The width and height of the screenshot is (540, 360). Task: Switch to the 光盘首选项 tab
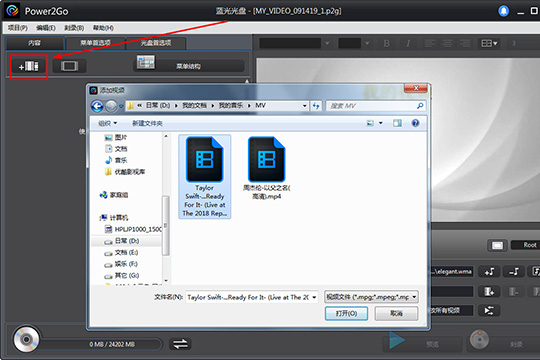pos(156,43)
